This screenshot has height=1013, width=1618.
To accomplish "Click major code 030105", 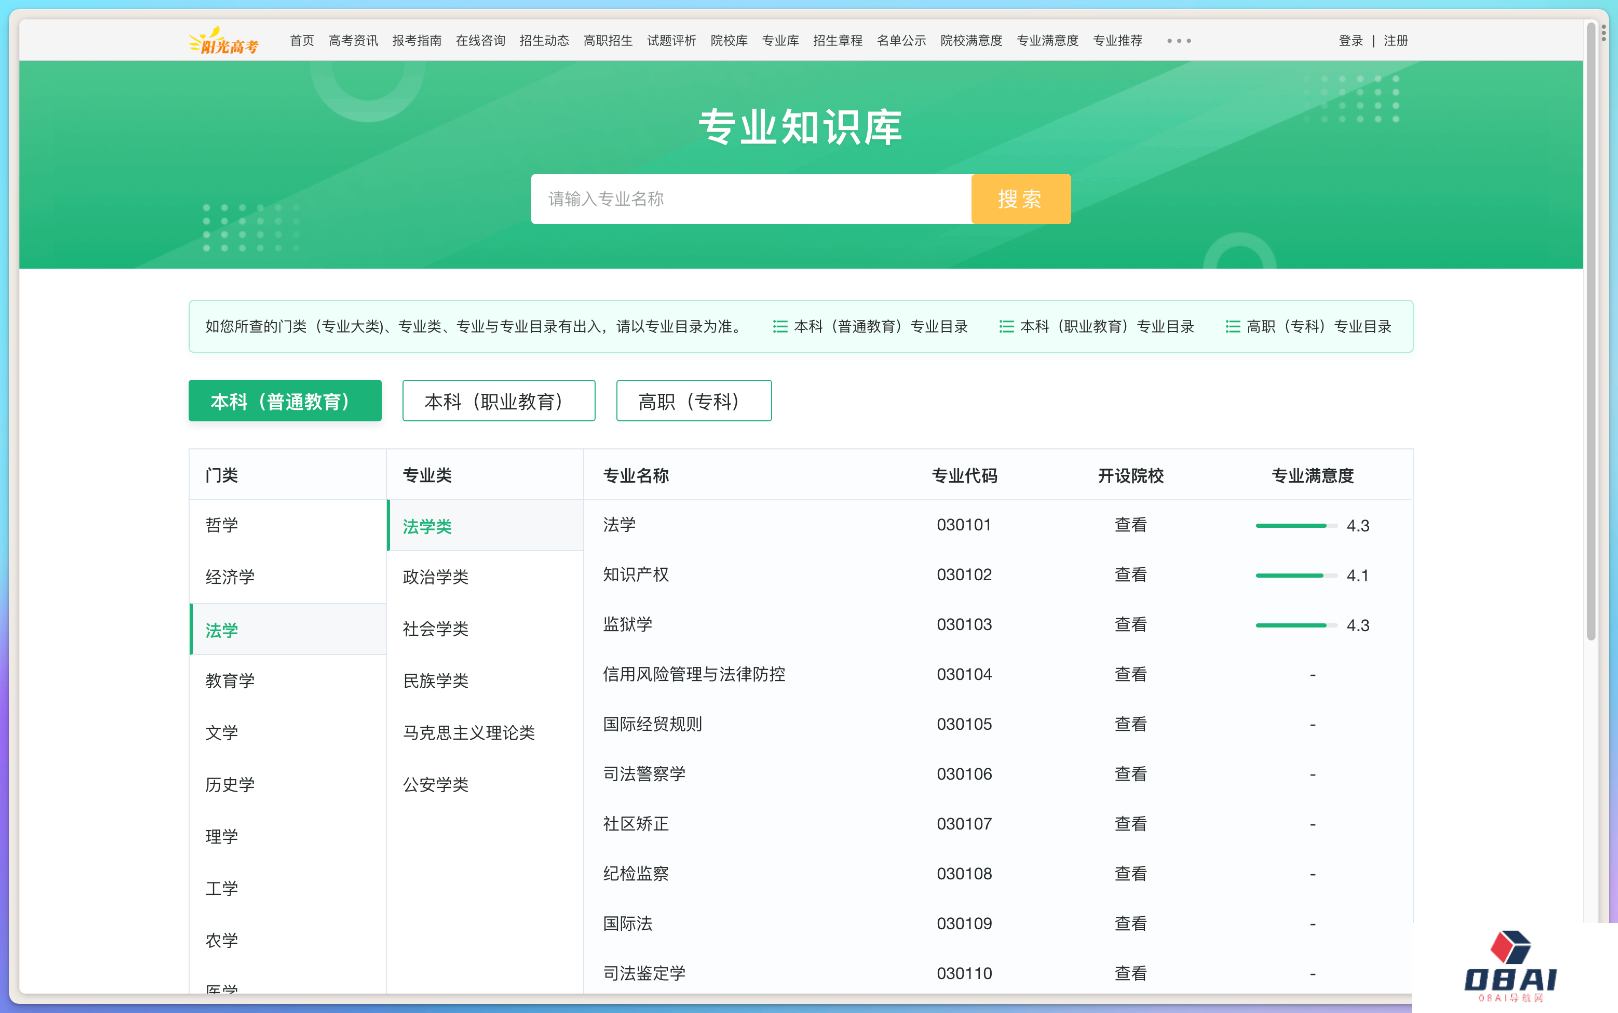I will (965, 724).
